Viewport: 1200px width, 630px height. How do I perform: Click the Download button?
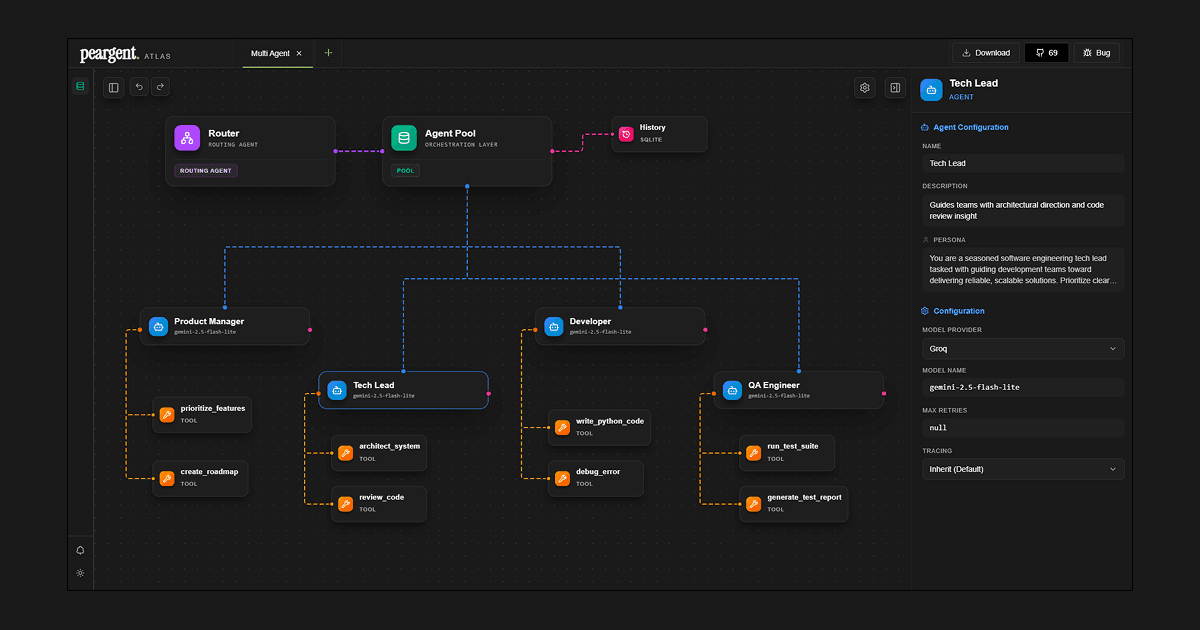tap(985, 53)
